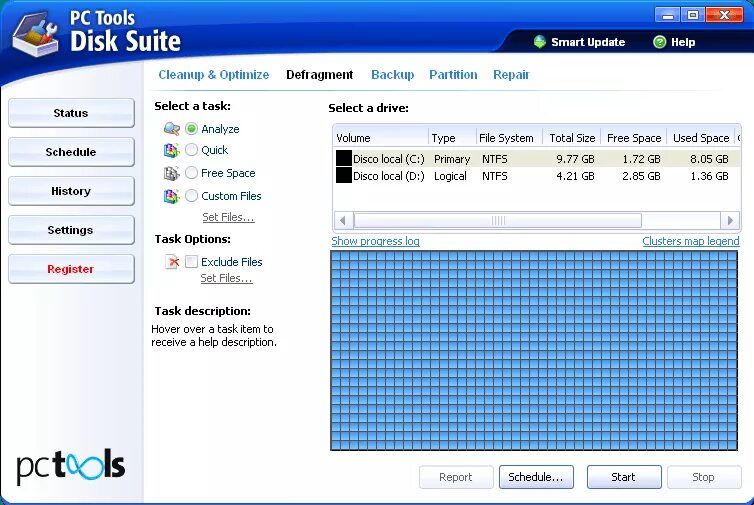This screenshot has height=505, width=754.
Task: Open Set Files... link under Custom Files
Action: click(x=228, y=217)
